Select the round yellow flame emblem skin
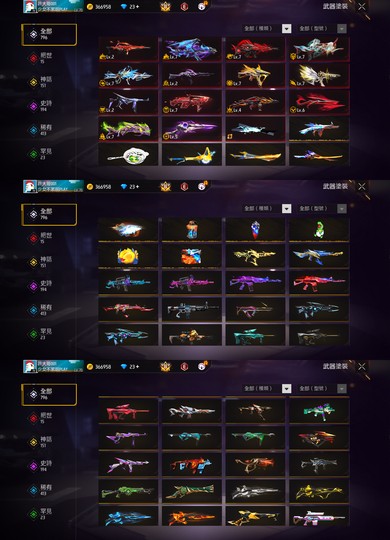The height and width of the screenshot is (540, 390). coord(128,256)
